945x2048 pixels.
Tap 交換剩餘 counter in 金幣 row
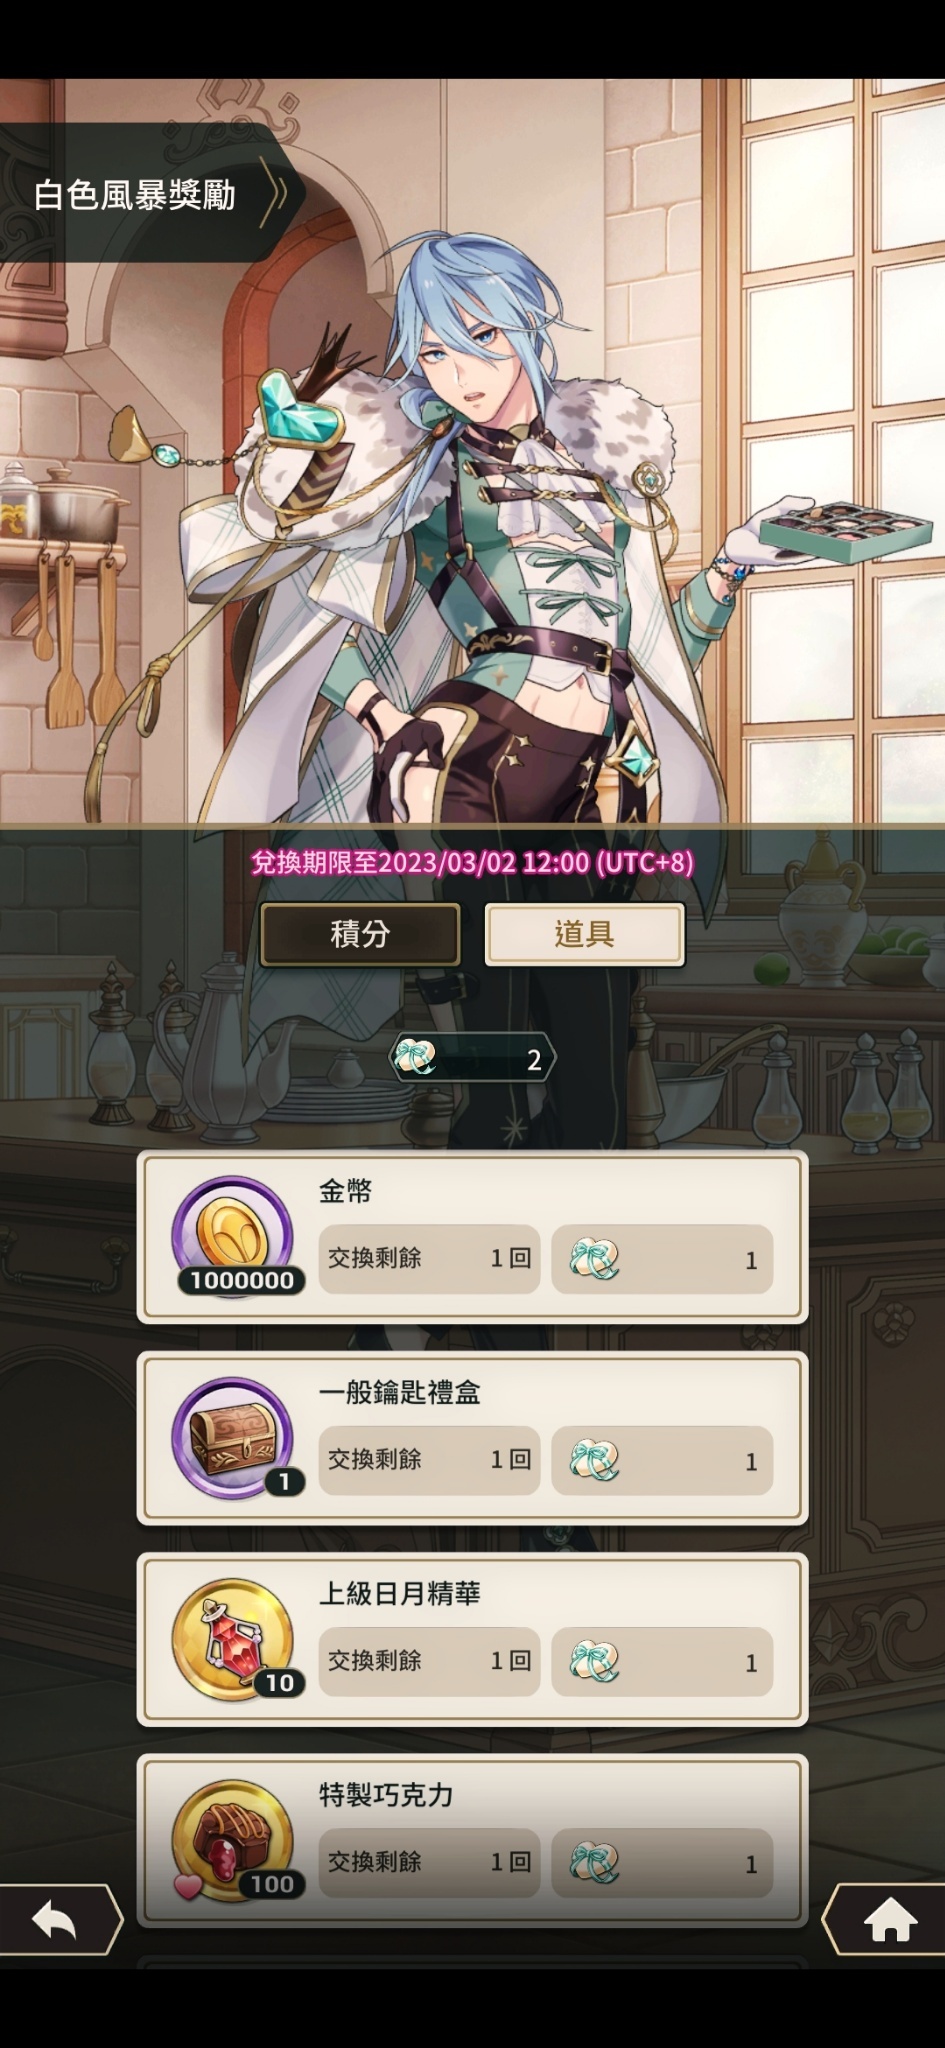click(x=429, y=1259)
